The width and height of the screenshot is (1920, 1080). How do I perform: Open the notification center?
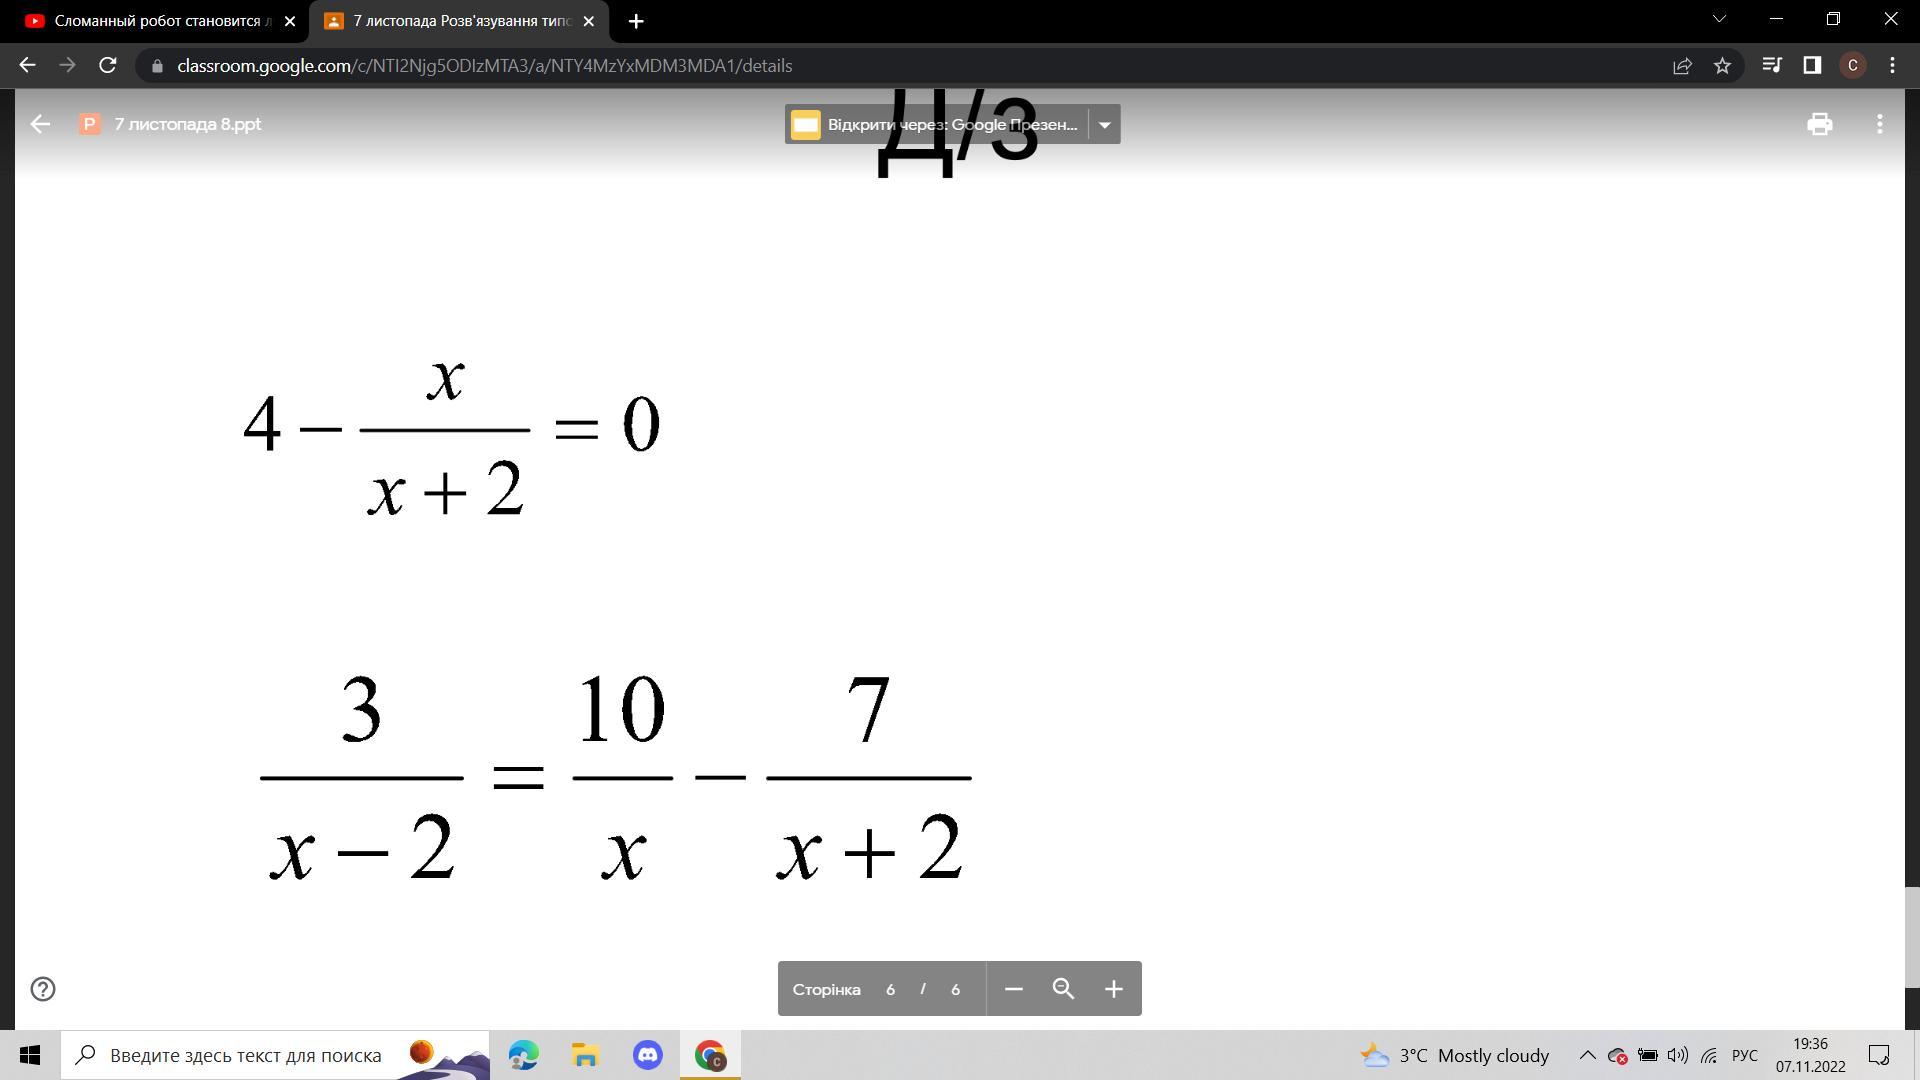click(1879, 1055)
